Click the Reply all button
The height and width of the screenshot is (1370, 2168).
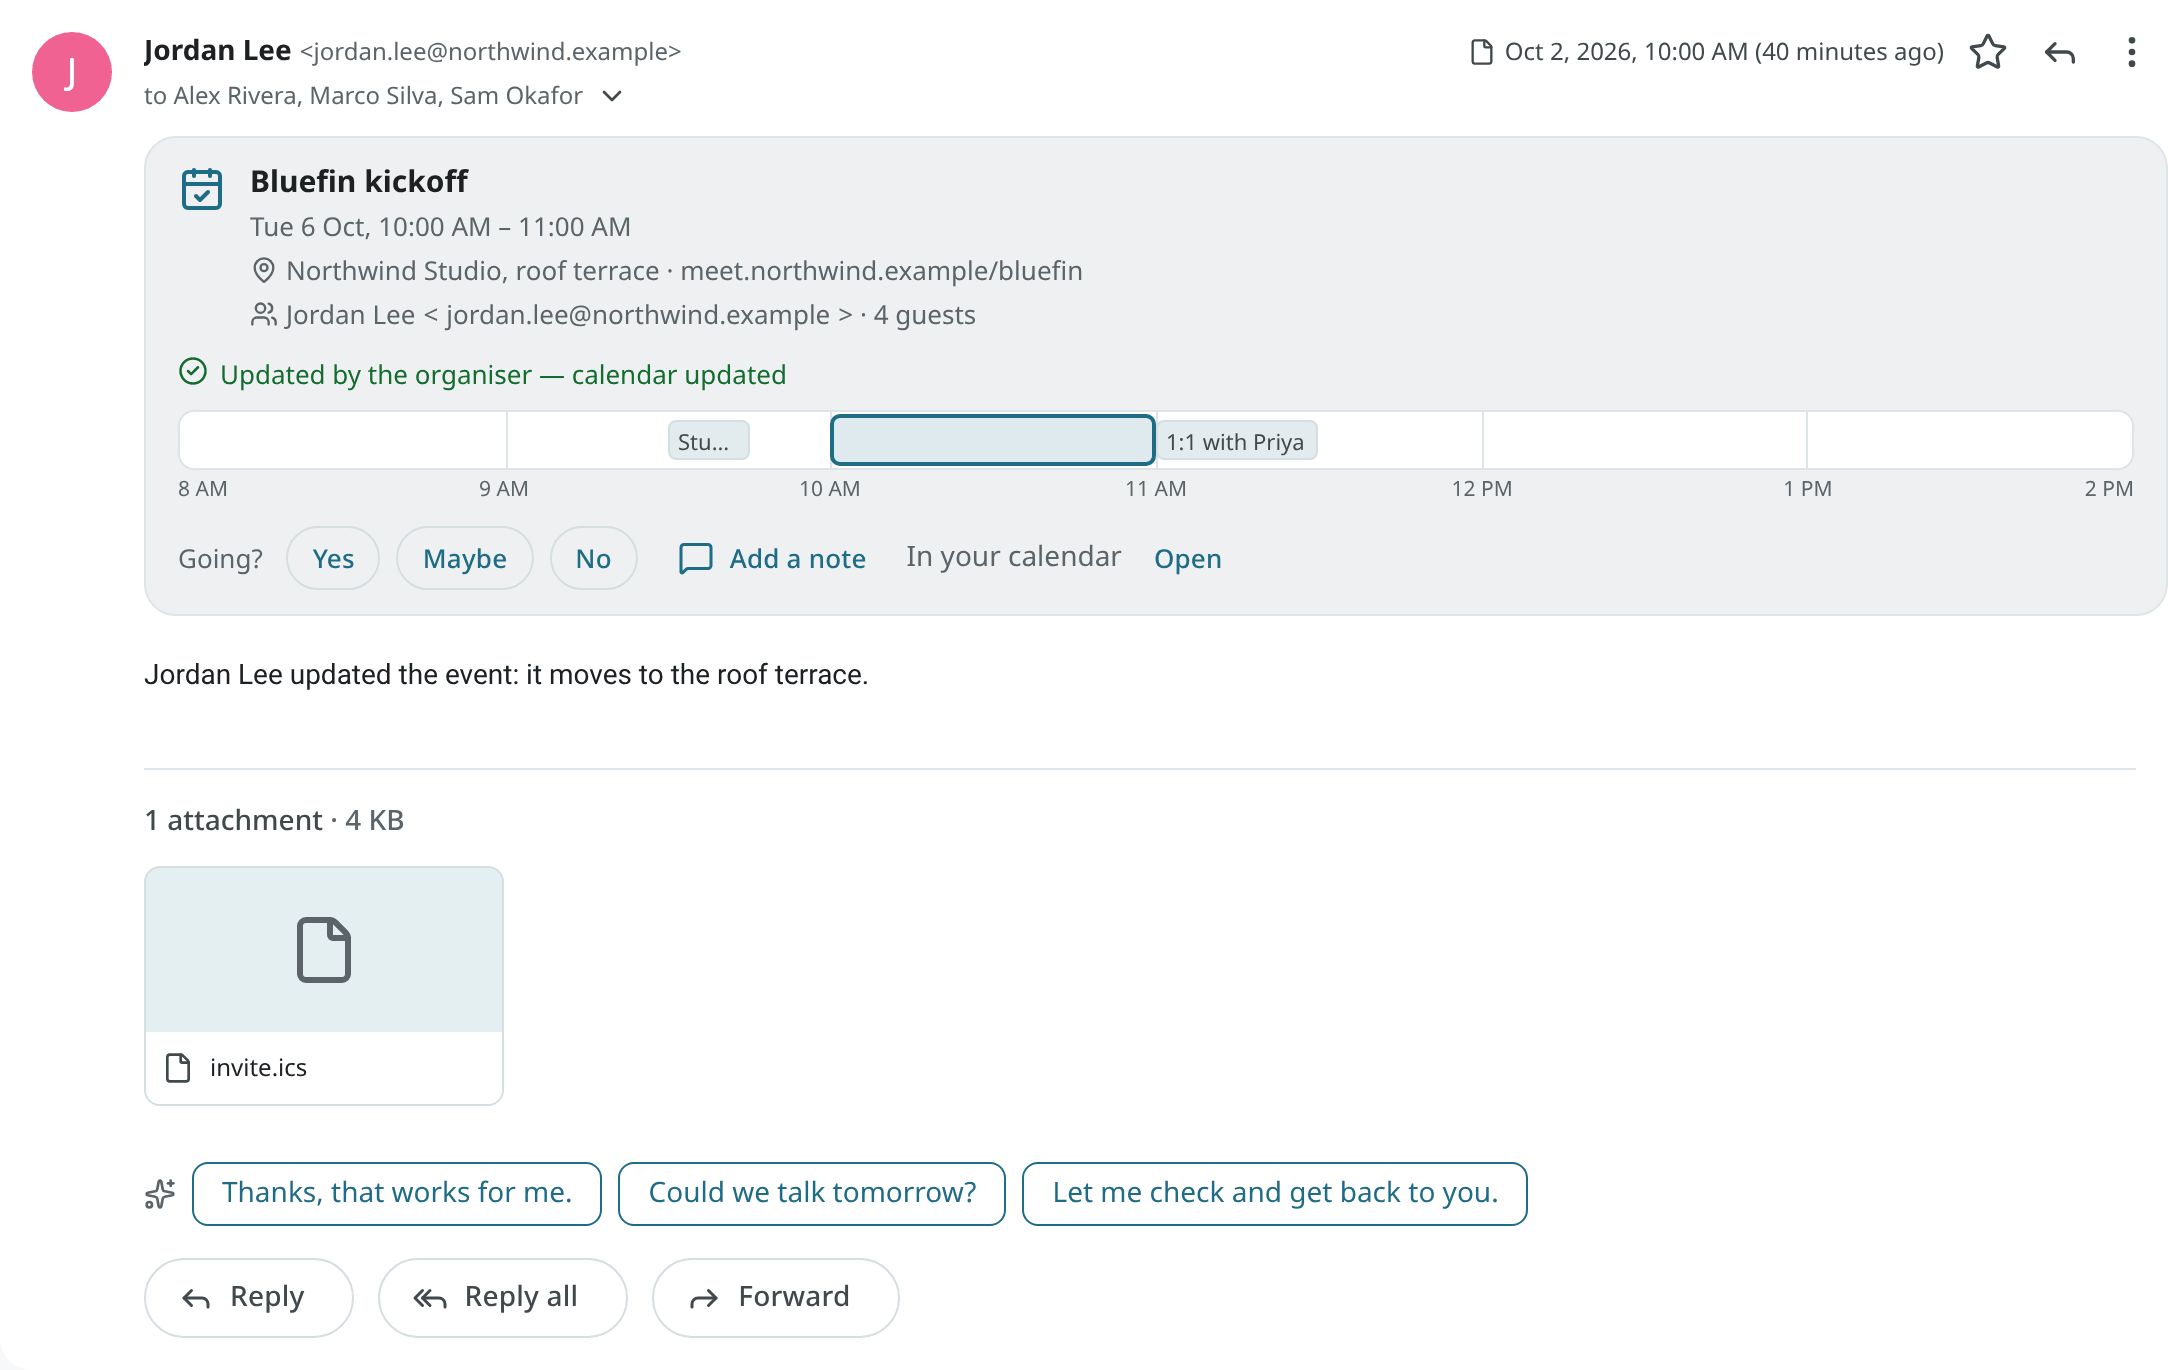pos(503,1297)
